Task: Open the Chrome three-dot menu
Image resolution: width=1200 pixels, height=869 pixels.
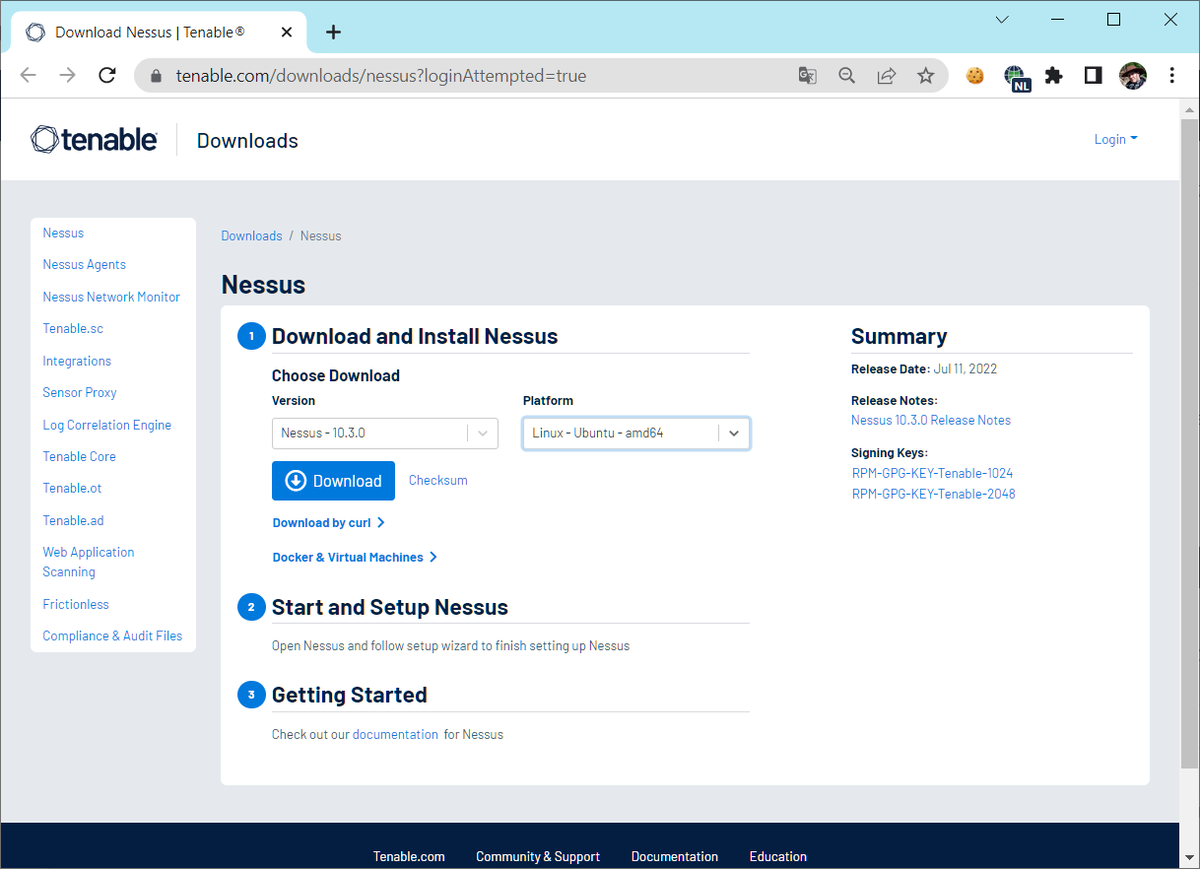Action: 1171,75
